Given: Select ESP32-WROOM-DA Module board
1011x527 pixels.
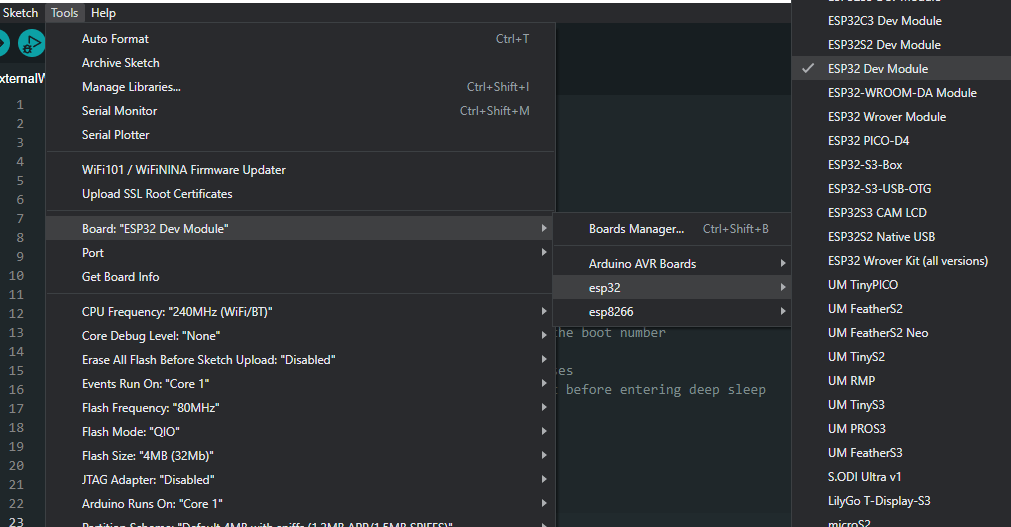Looking at the screenshot, I should tap(901, 93).
